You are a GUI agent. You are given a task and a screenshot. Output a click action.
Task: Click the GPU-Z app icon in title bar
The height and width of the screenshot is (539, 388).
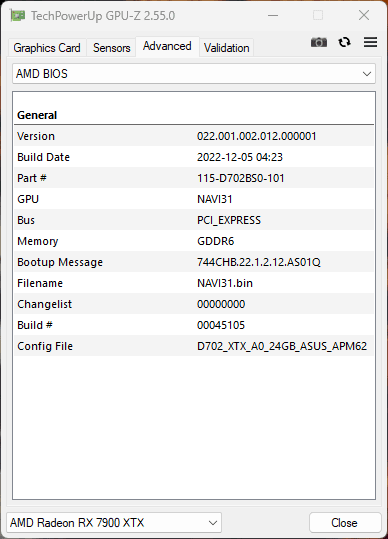pyautogui.click(x=18, y=16)
